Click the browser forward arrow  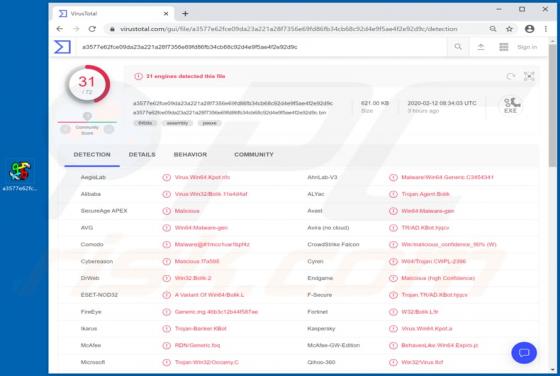pyautogui.click(x=76, y=29)
